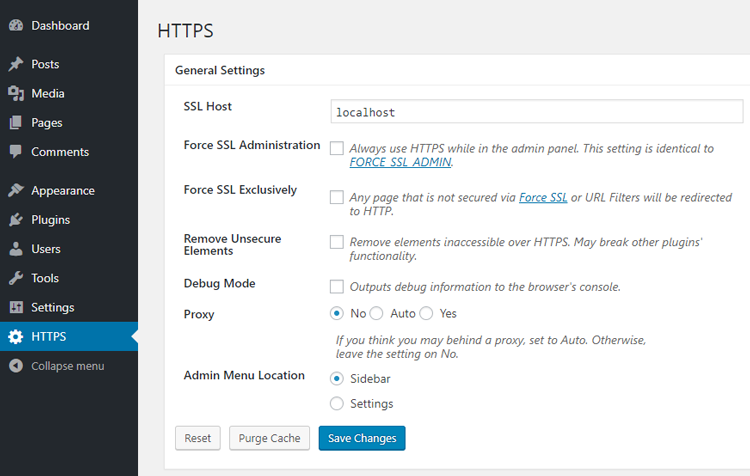This screenshot has width=750, height=476.
Task: Click the Settings sliders icon
Action: tap(16, 307)
